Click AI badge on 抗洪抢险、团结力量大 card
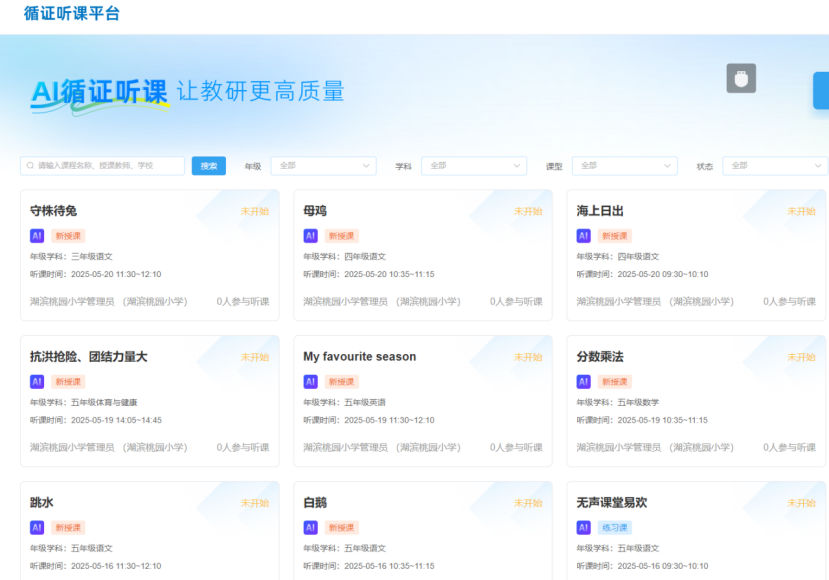 click(37, 382)
